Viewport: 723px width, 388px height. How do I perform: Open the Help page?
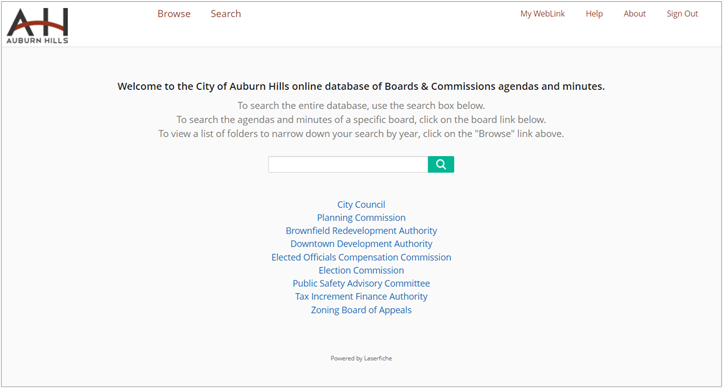[594, 14]
